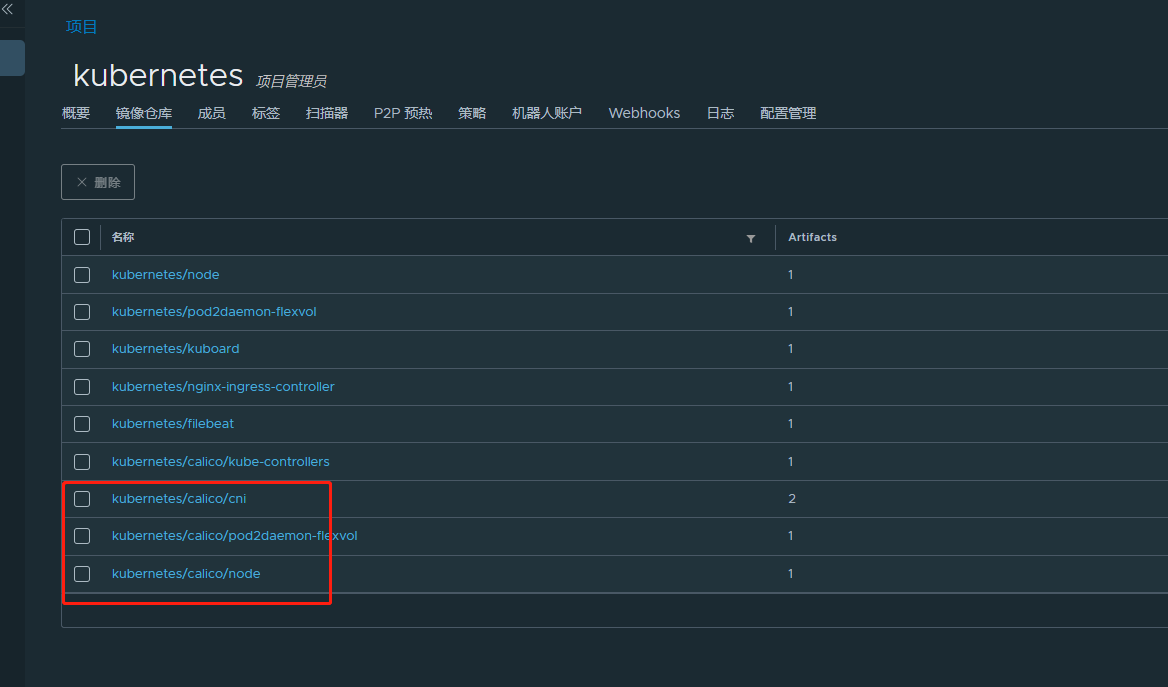Check the kubernetes/kuboard row checkbox
The width and height of the screenshot is (1168, 687).
(x=82, y=349)
